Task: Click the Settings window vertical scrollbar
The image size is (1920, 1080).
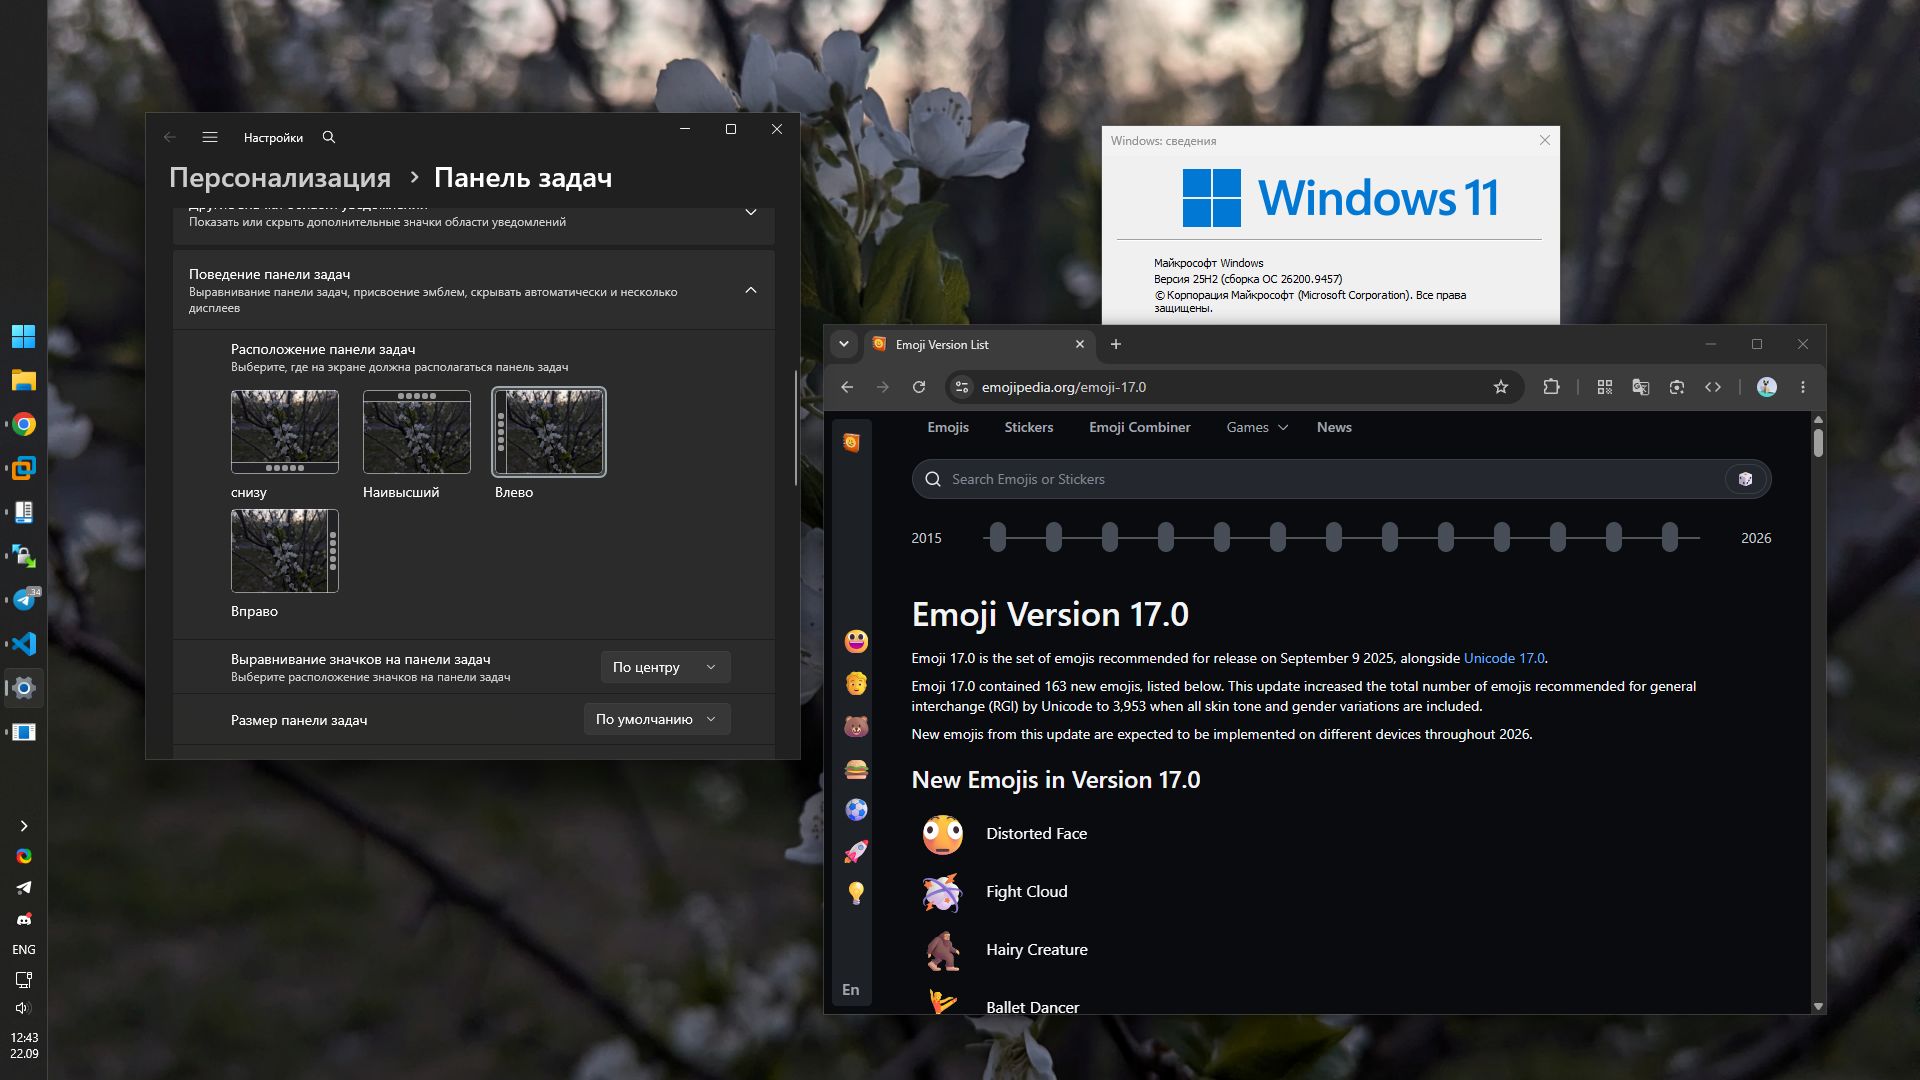Action: 796,428
